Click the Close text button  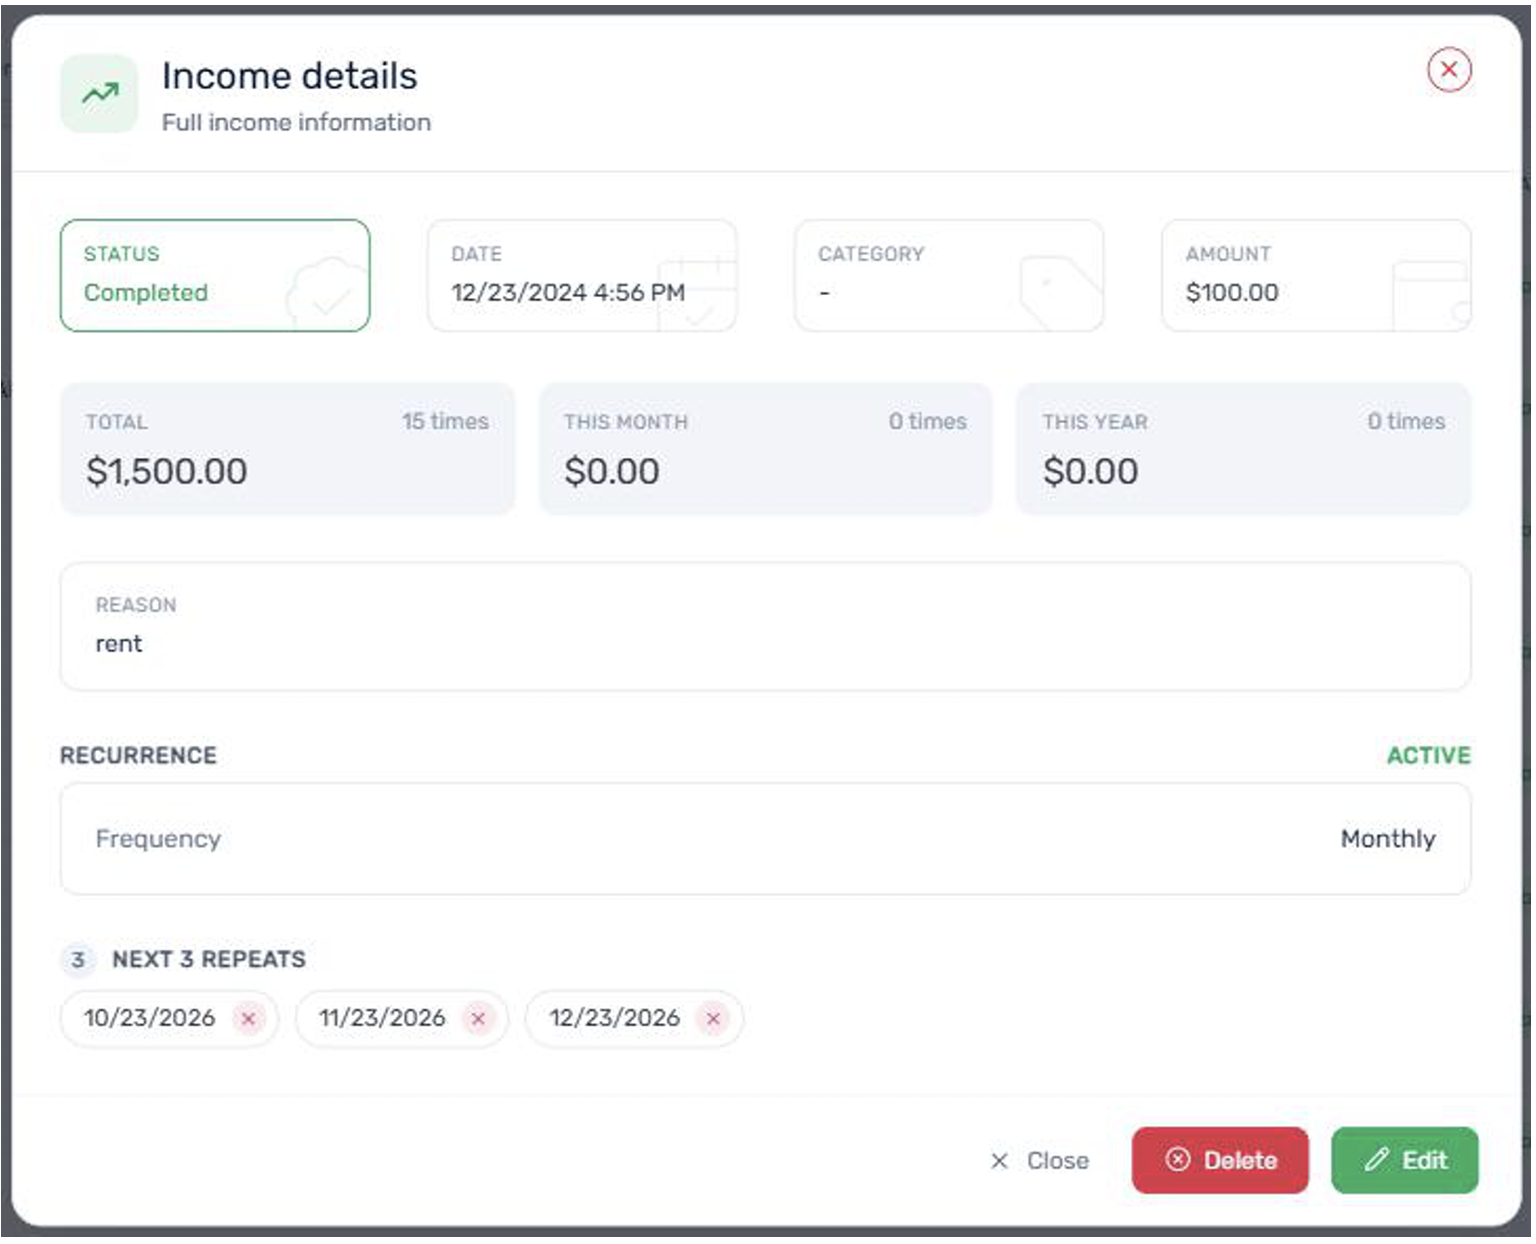pos(1040,1161)
